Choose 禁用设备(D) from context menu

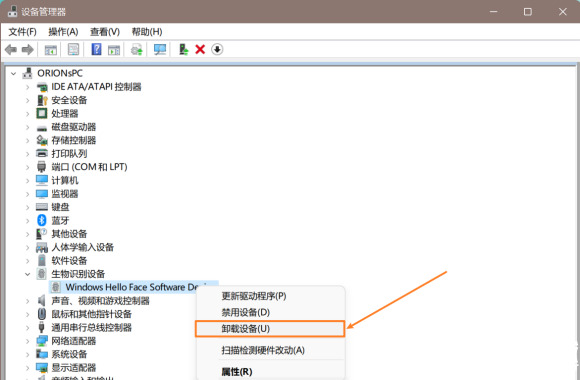click(x=270, y=312)
